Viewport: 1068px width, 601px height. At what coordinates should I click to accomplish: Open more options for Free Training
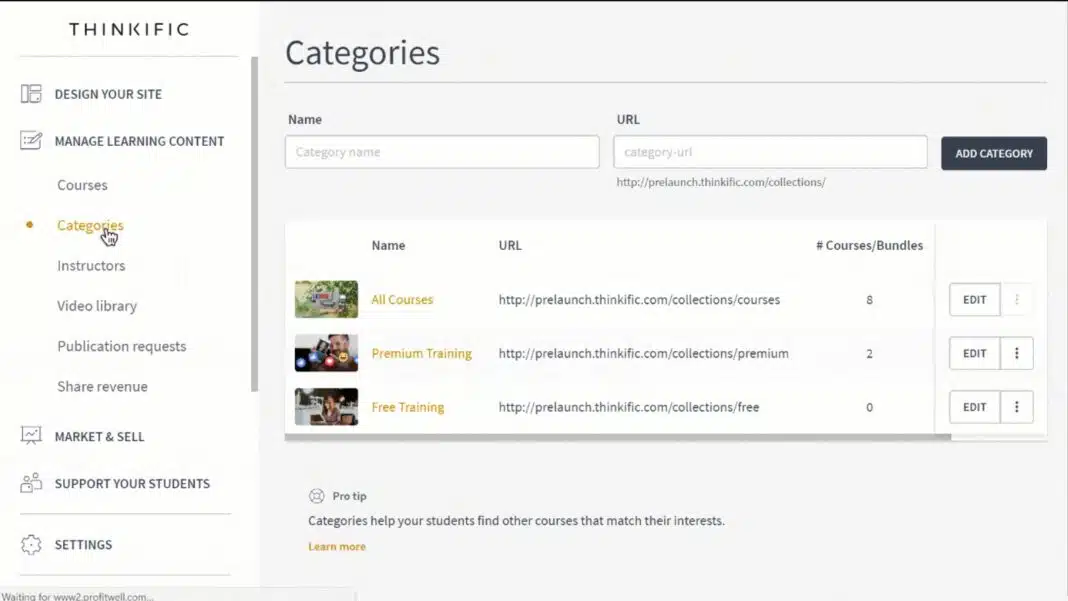(x=1017, y=407)
